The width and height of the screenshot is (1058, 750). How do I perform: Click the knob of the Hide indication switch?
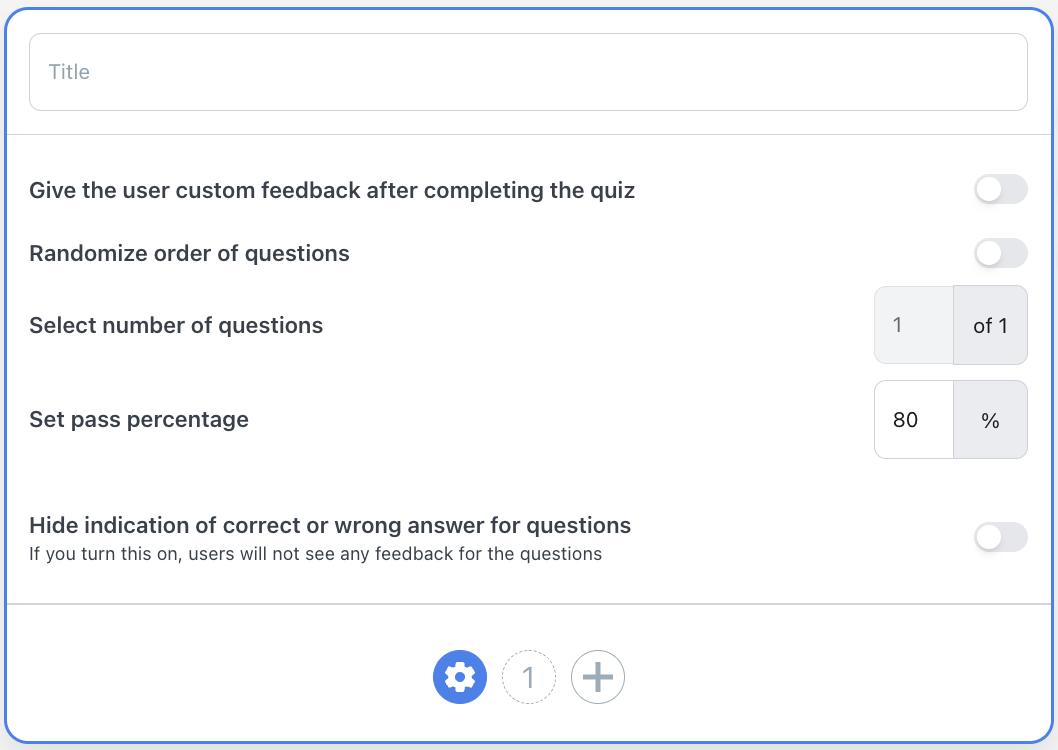[x=989, y=537]
